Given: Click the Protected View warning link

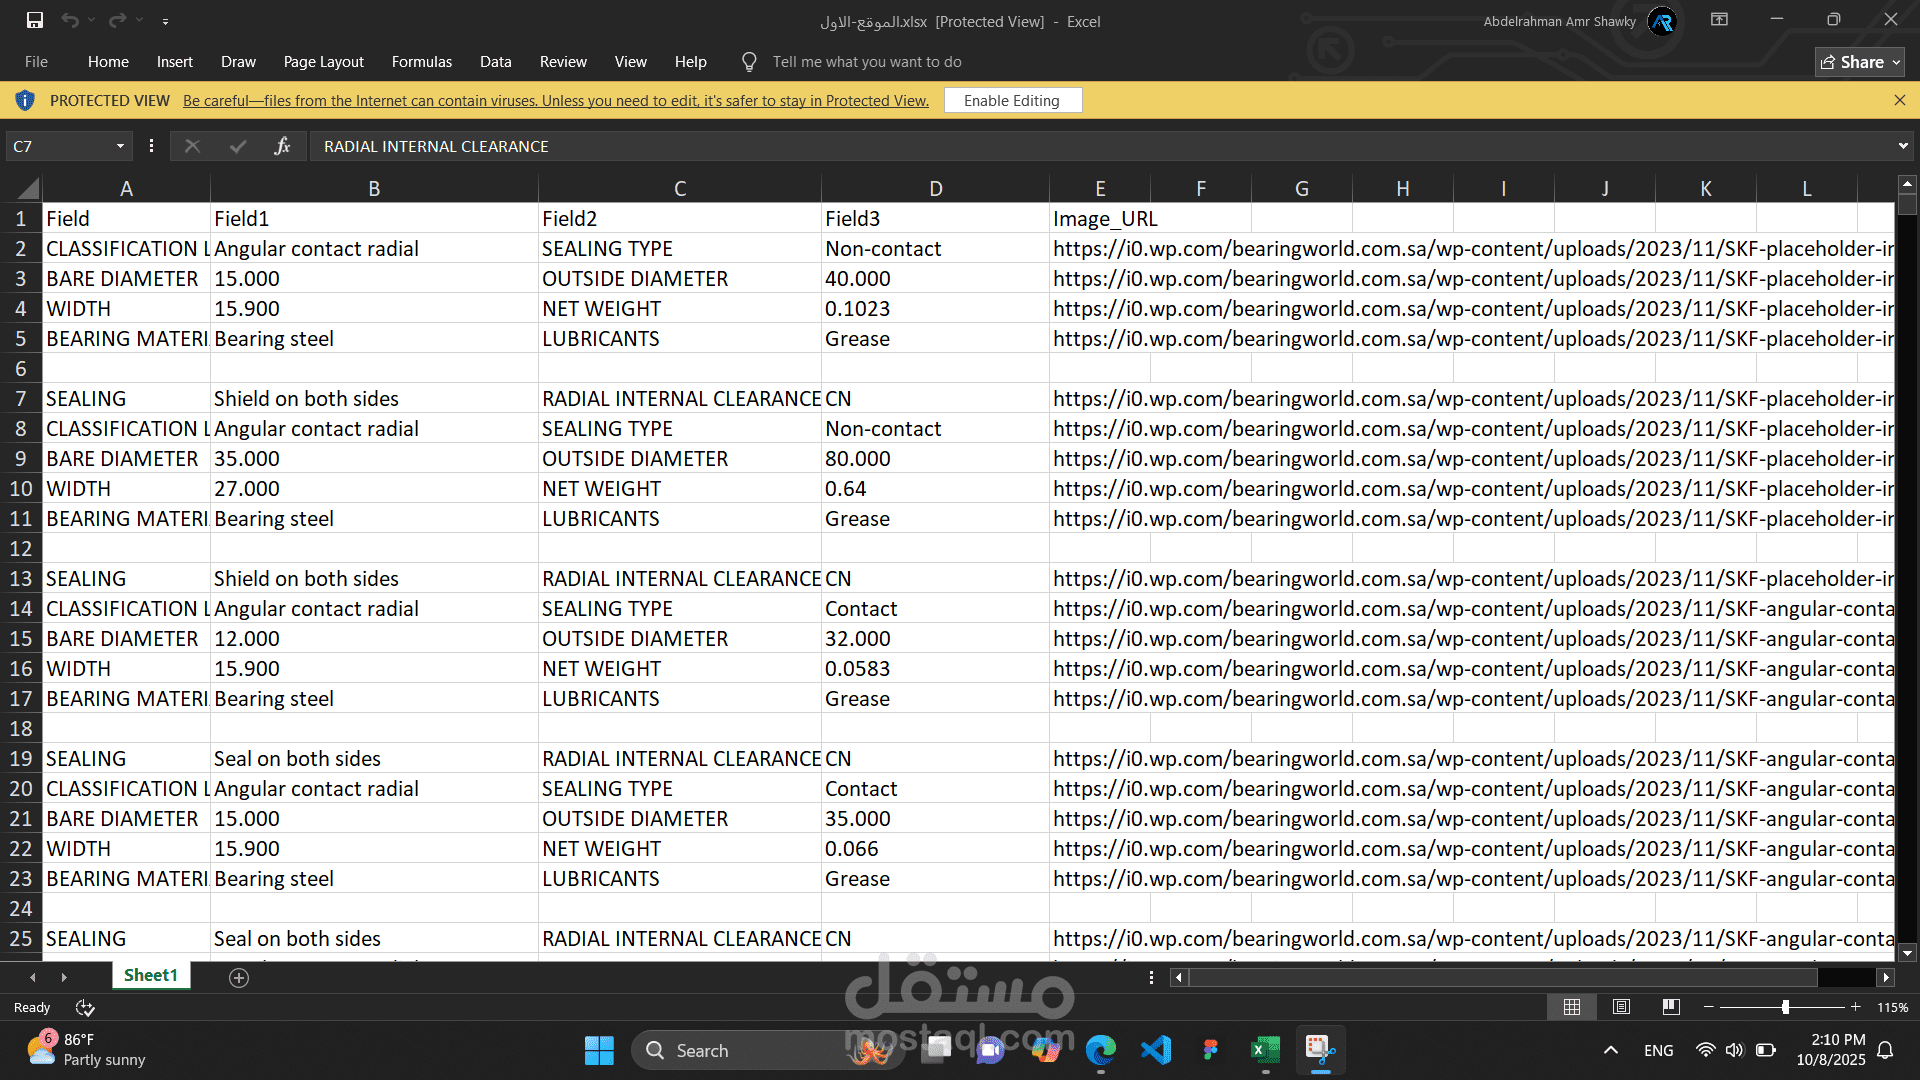Looking at the screenshot, I should tap(555, 100).
